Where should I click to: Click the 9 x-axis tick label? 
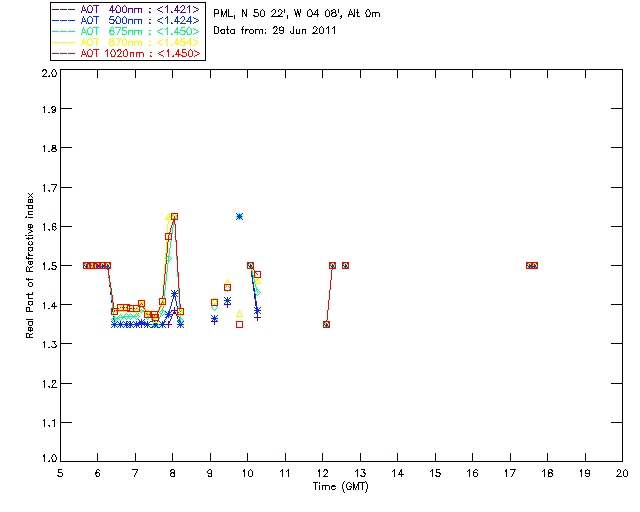click(210, 473)
